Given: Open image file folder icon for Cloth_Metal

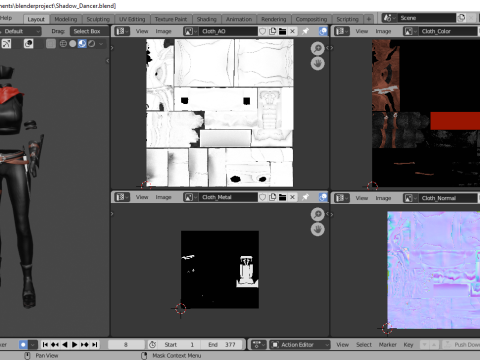Looking at the screenshot, I should click(282, 197).
